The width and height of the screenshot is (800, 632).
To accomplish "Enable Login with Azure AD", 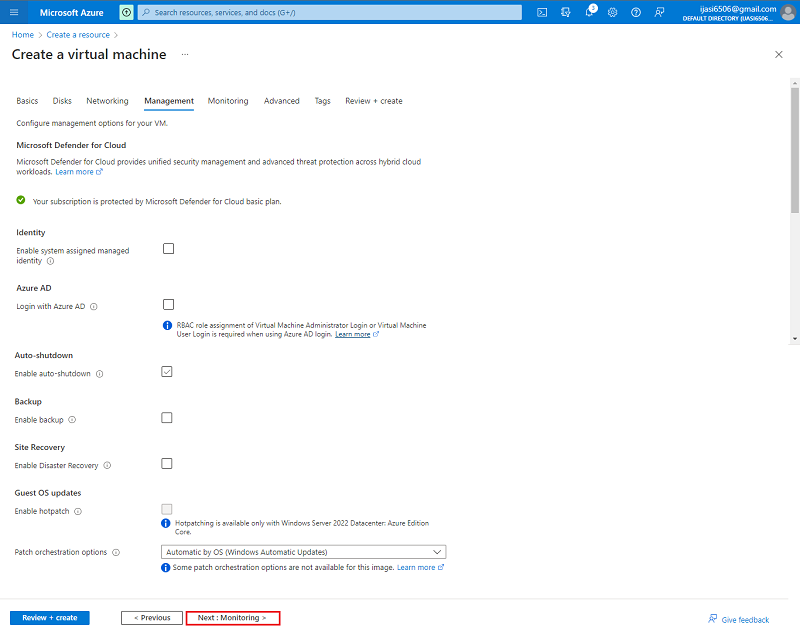I will [x=167, y=304].
